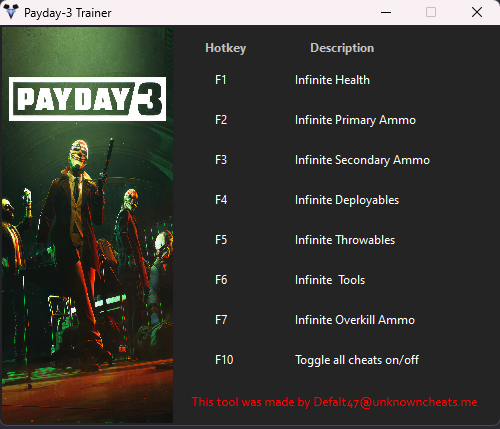Click Infinite Overkill Ammo text
500x429 pixels.
(355, 320)
